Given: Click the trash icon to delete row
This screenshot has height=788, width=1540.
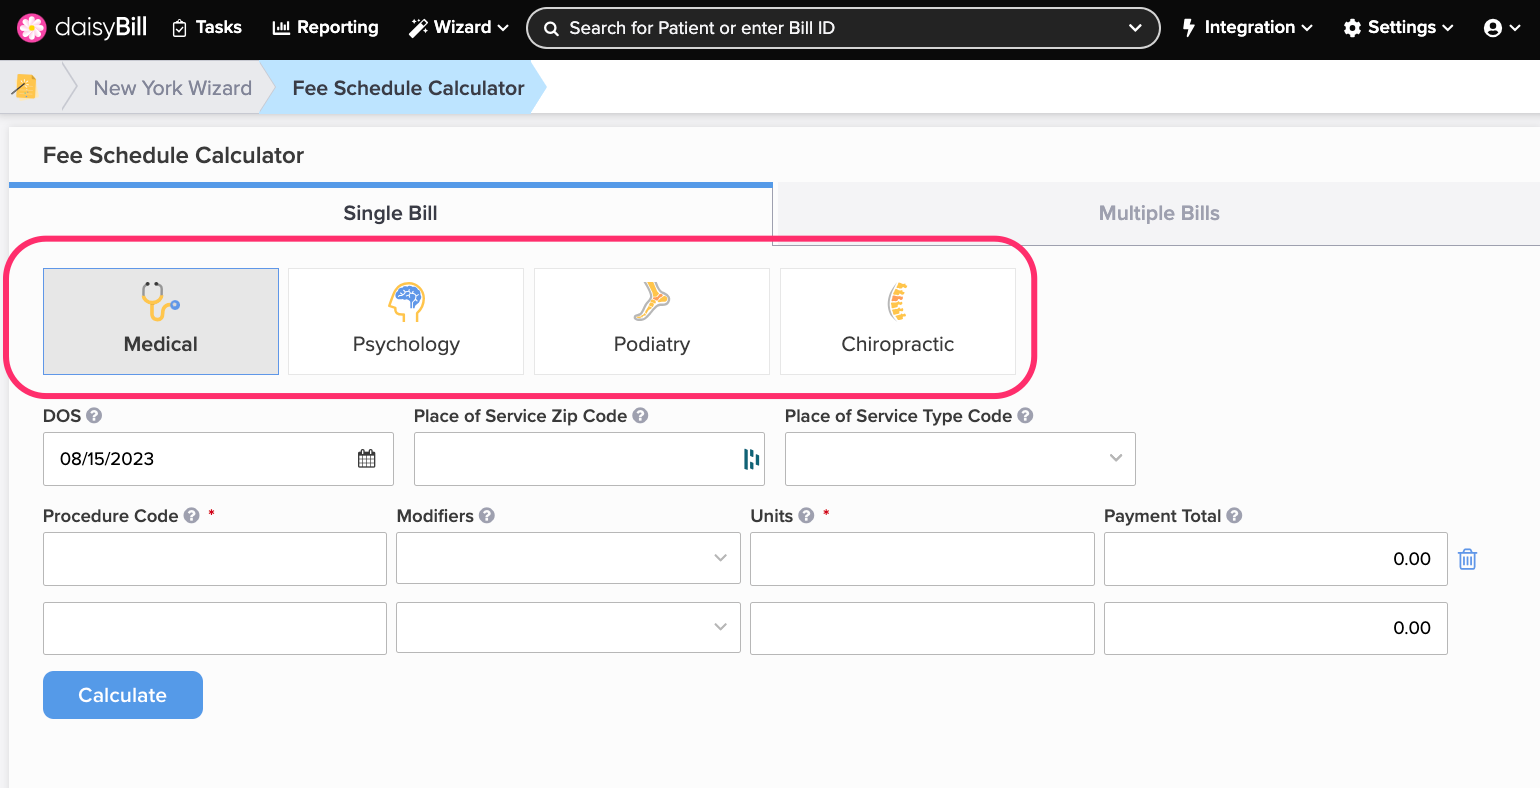Looking at the screenshot, I should coord(1467,559).
